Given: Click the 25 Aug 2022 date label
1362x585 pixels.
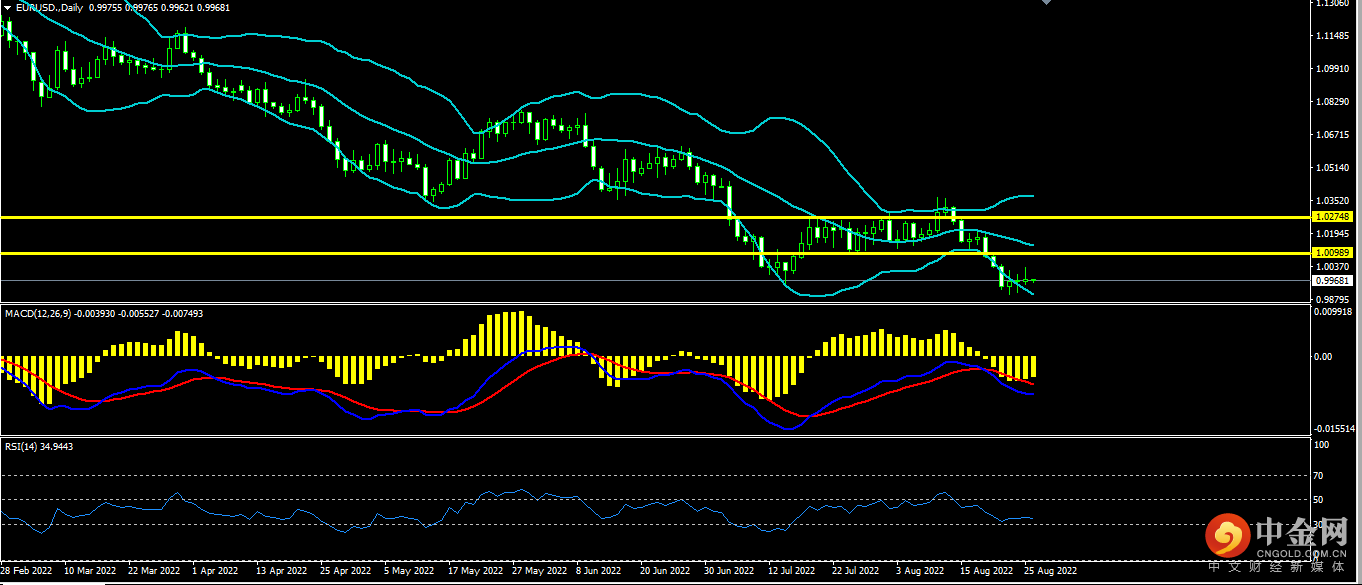Looking at the screenshot, I should pyautogui.click(x=1051, y=571).
